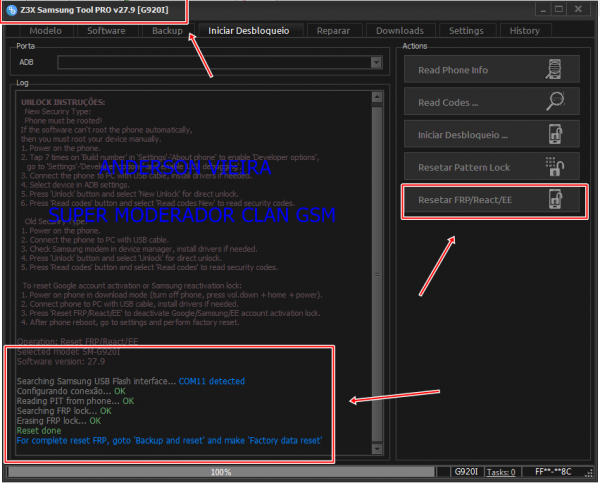
Task: Click the unlock phone icon on Iniciar Desbloqueio
Action: coord(555,134)
